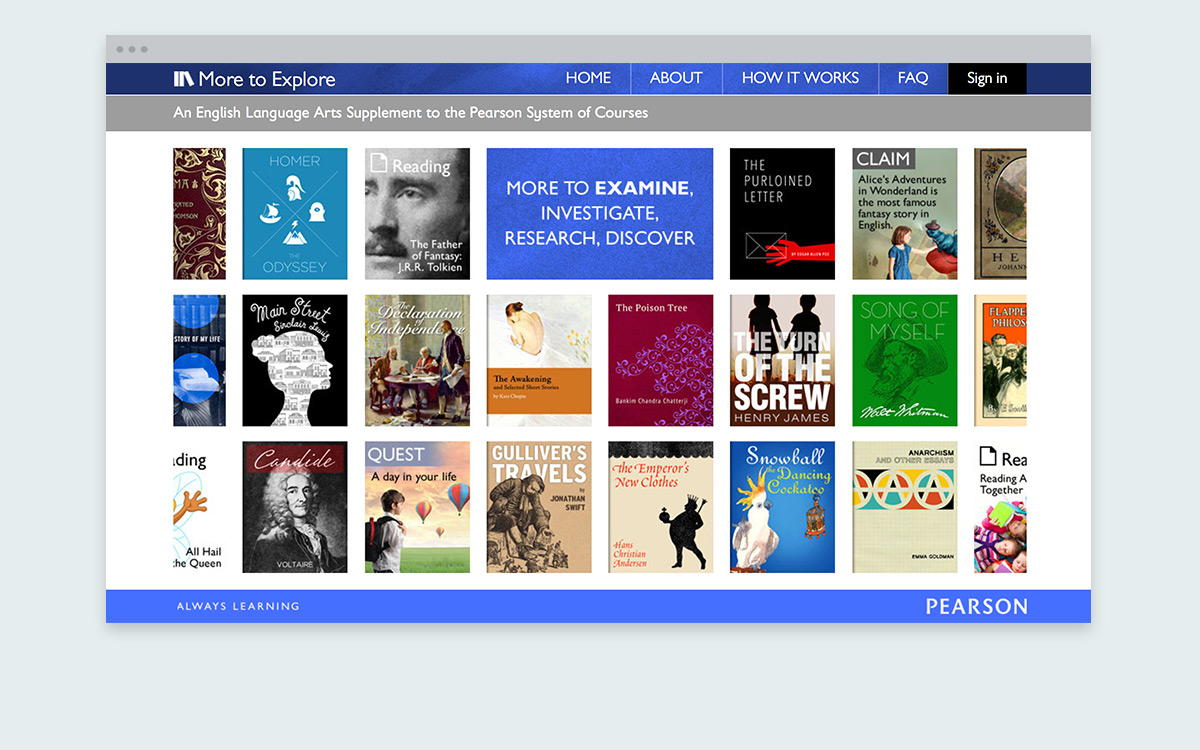
Task: Go to the ABOUT page
Action: click(x=676, y=78)
